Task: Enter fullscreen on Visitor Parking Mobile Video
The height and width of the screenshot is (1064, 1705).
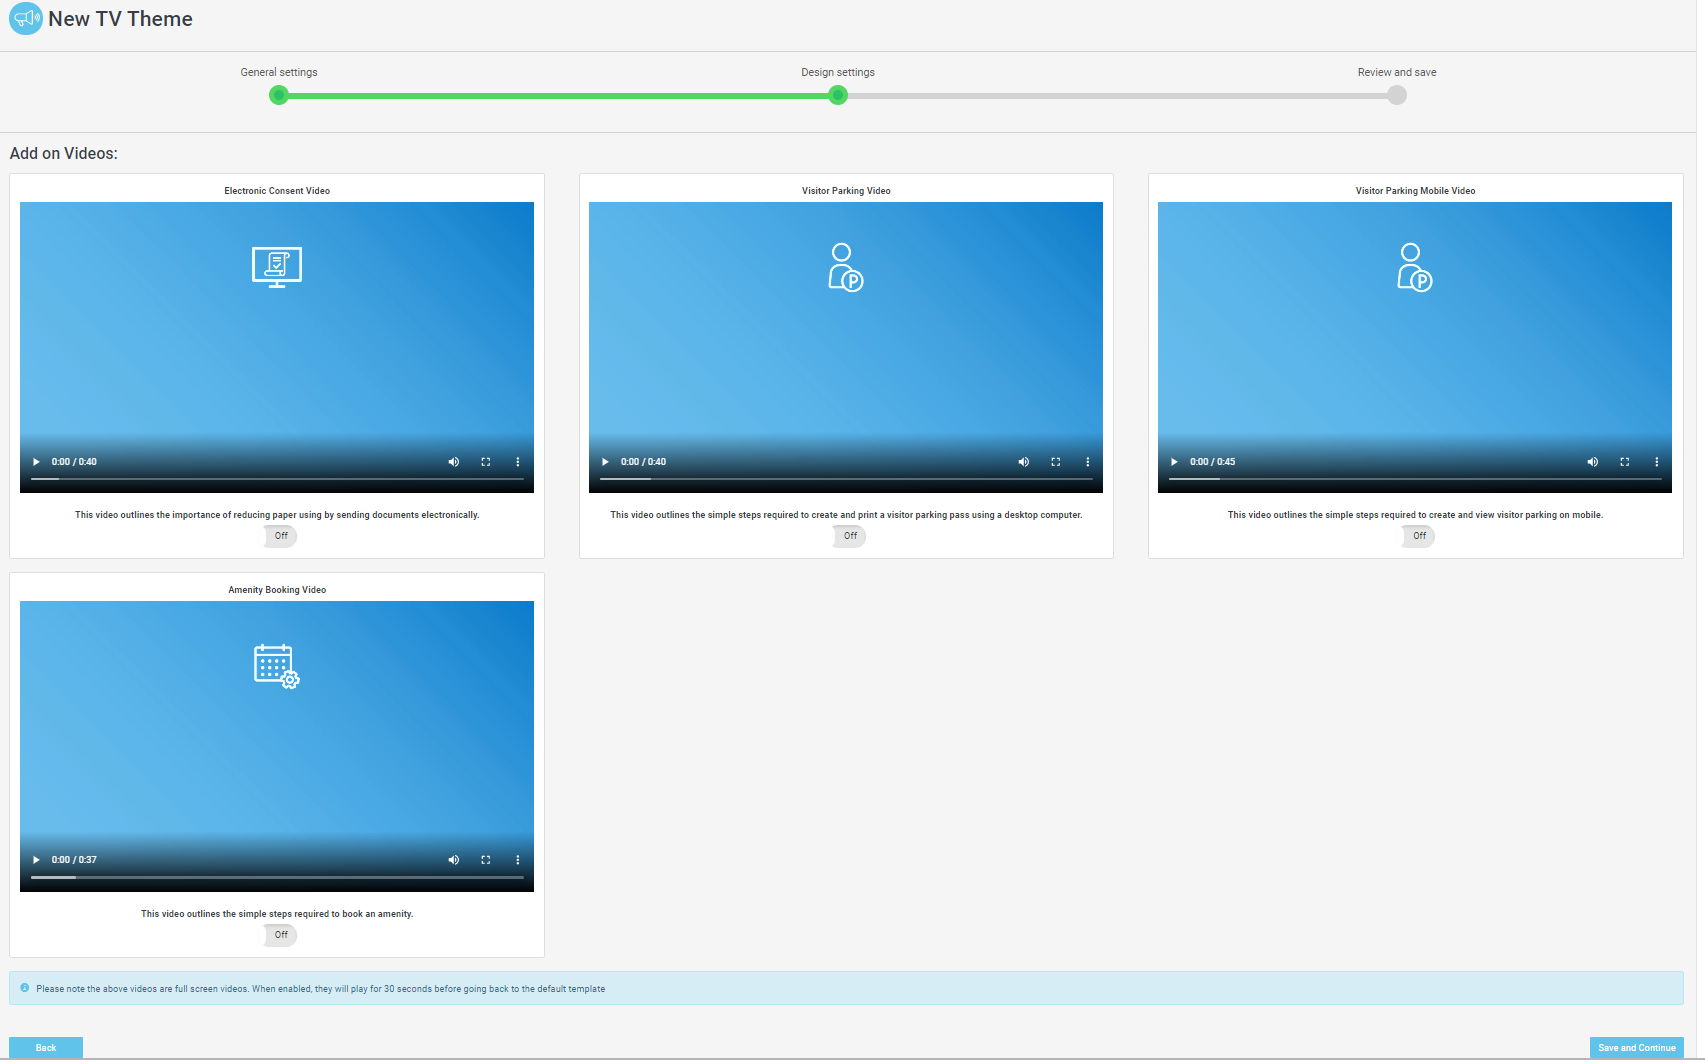Action: [1624, 462]
